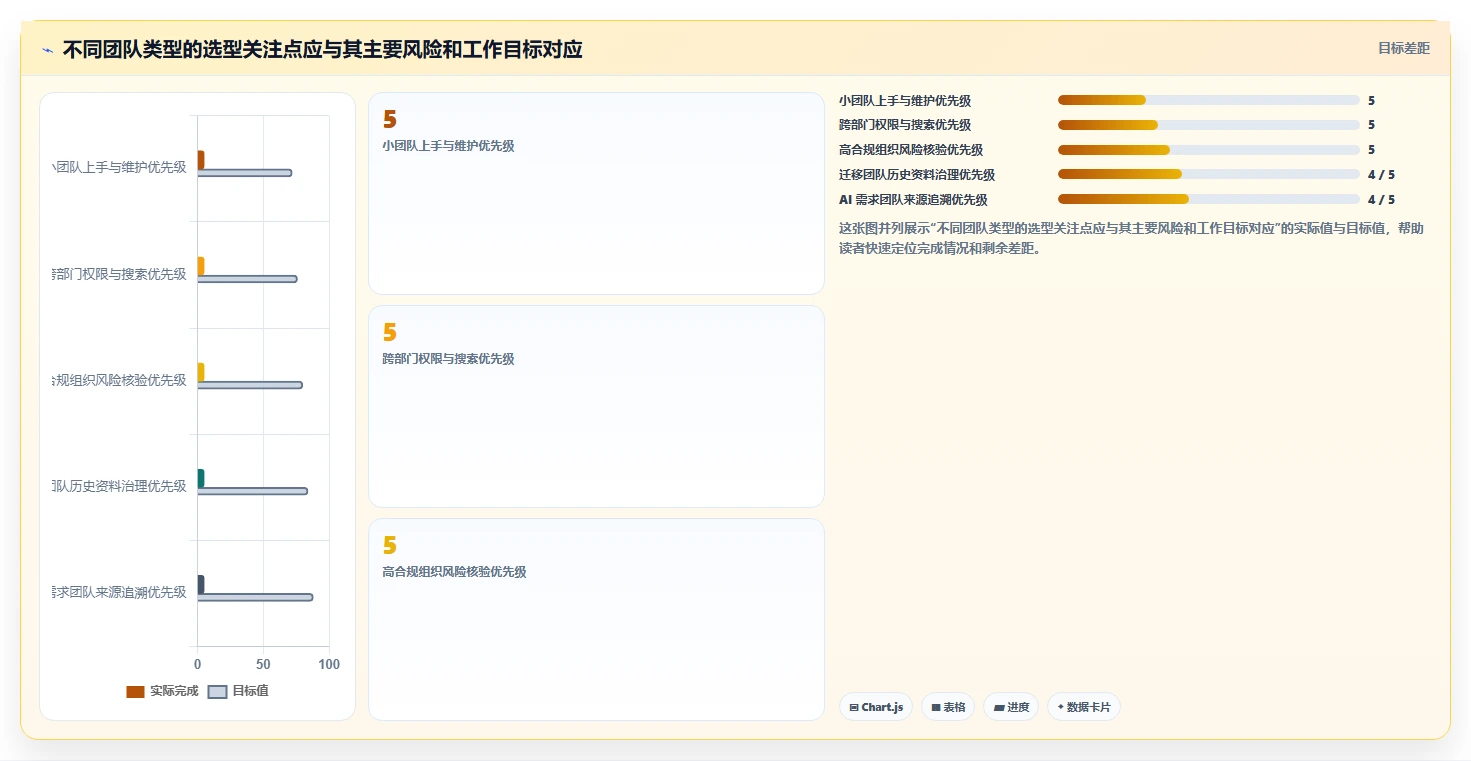The height and width of the screenshot is (761, 1471).
Task: Click progress bar for 迁移团队历史资料治理优先级
Action: coord(1208,174)
